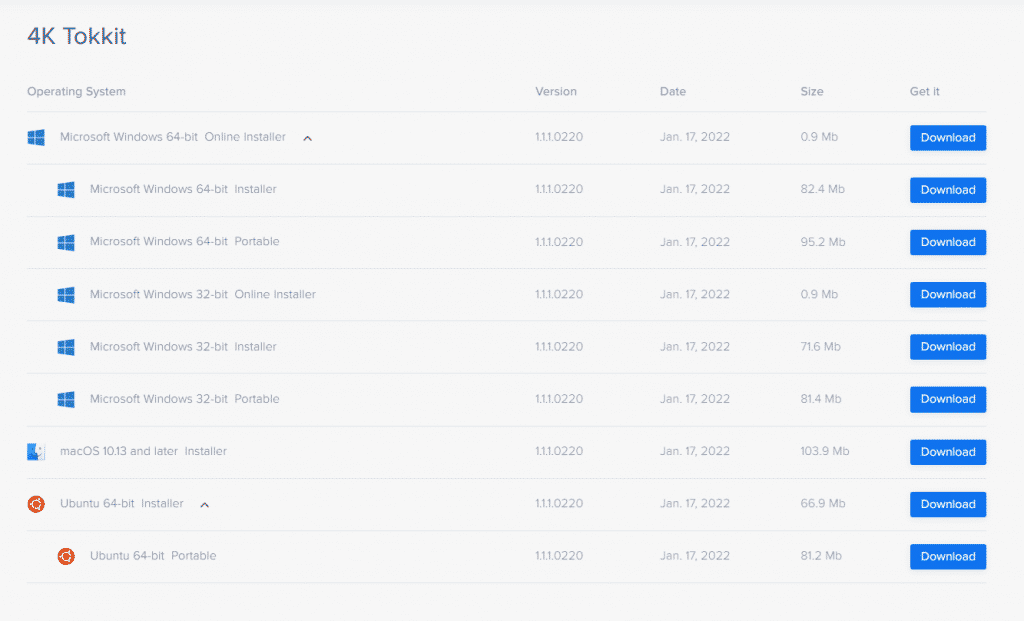Download Windows 64-bit Online Installer
Screen dimensions: 1024x621
(x=948, y=138)
